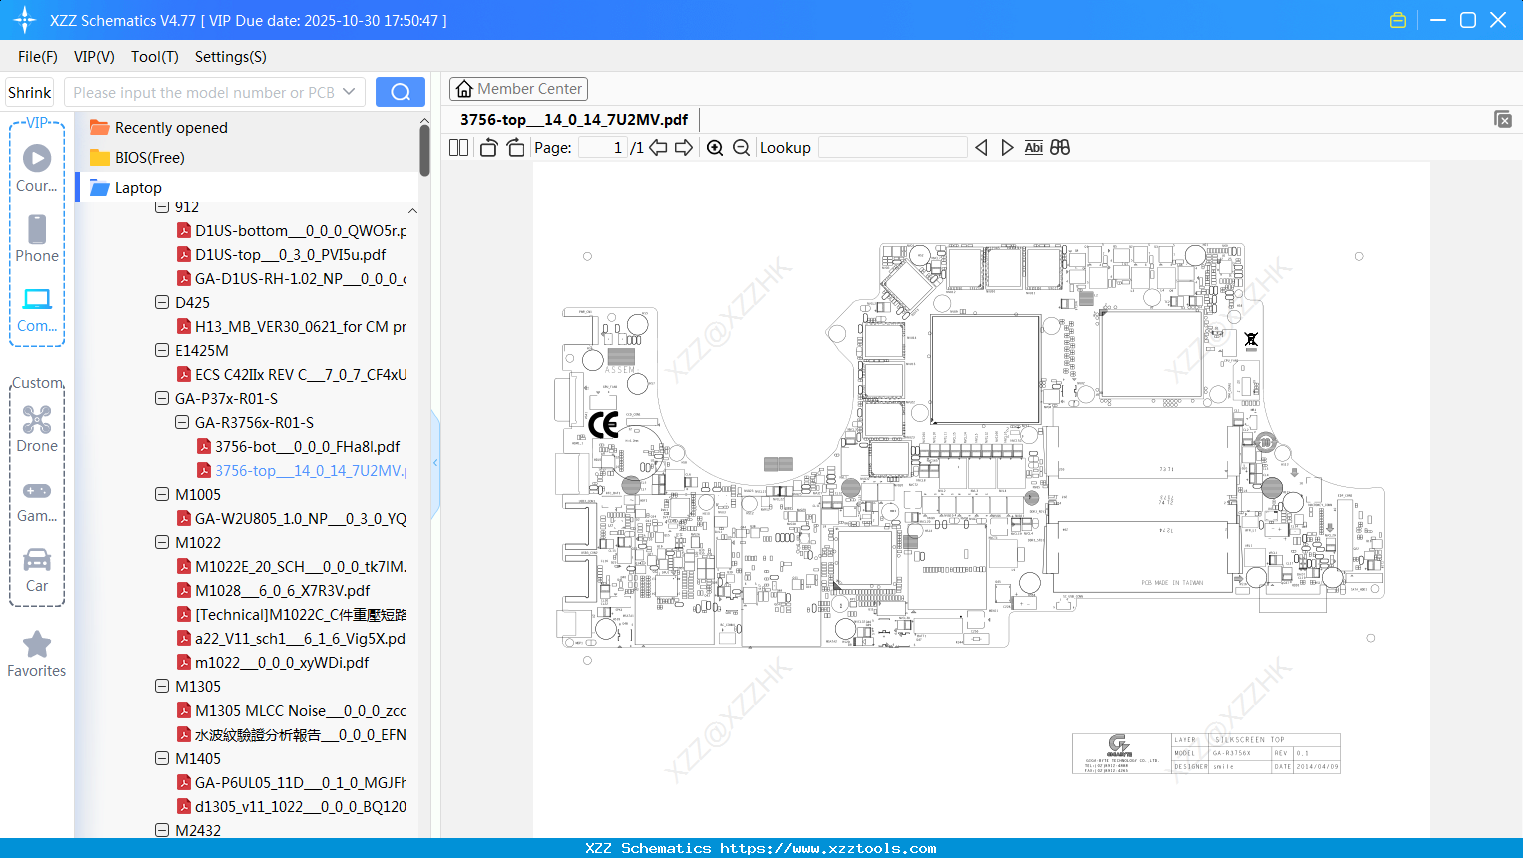Open a22_V11_sch1 PDF file

(291, 638)
